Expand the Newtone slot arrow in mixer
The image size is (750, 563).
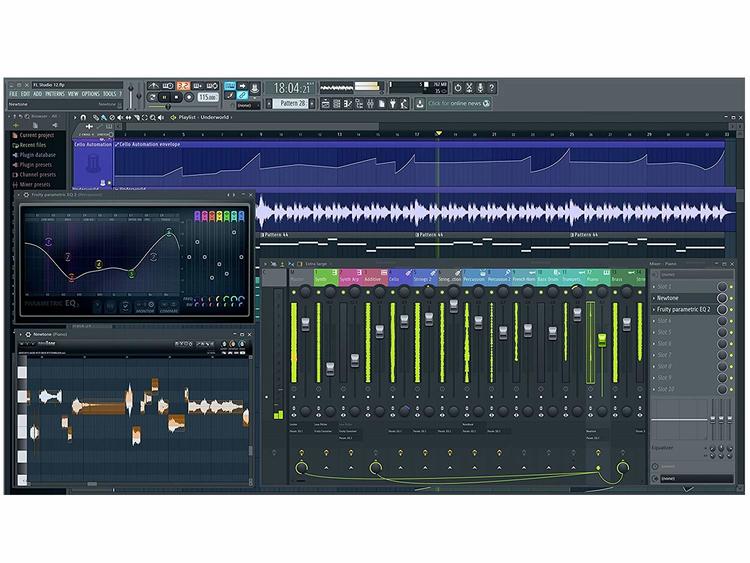click(654, 298)
